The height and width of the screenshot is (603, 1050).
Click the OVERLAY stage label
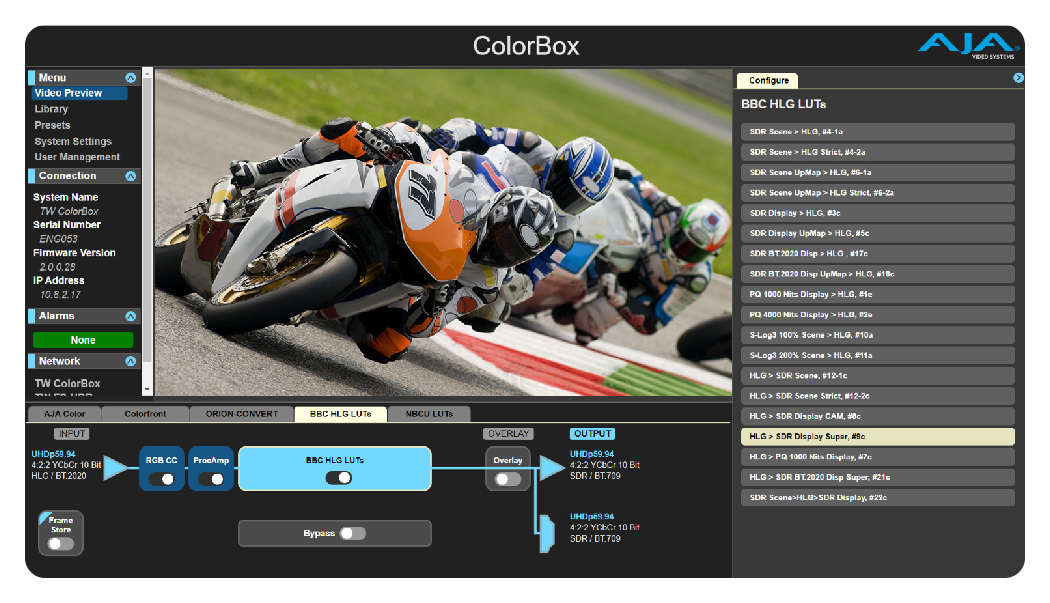(x=508, y=434)
